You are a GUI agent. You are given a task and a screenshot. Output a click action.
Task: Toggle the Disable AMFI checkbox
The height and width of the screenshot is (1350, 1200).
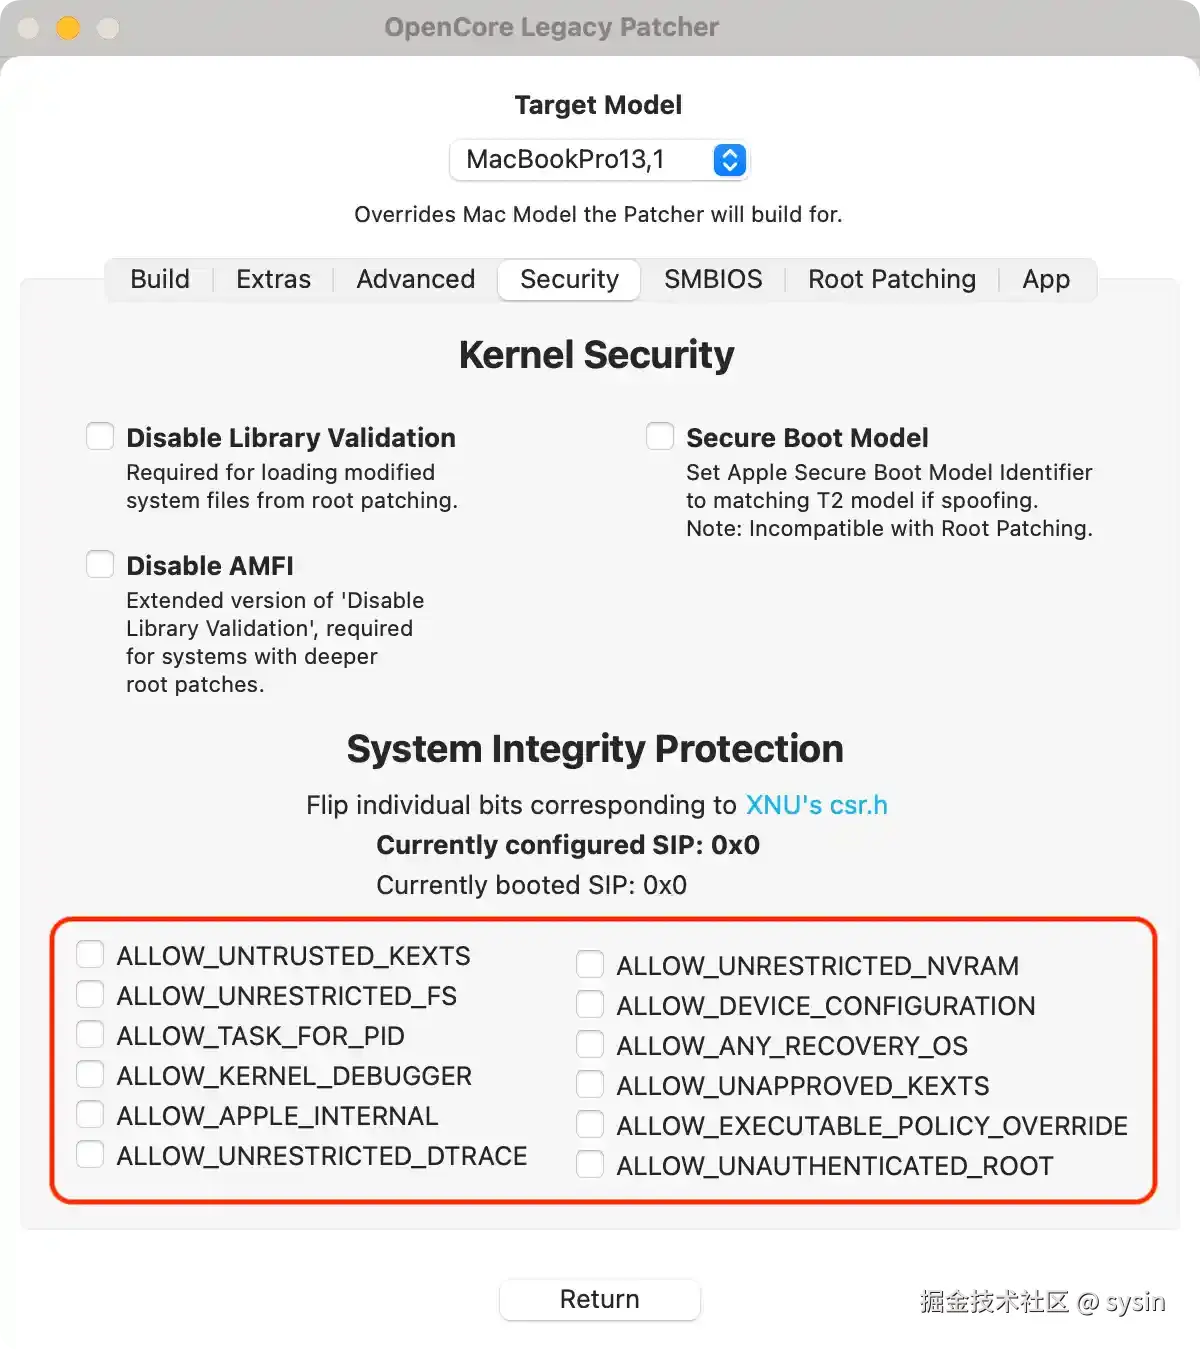pyautogui.click(x=100, y=565)
